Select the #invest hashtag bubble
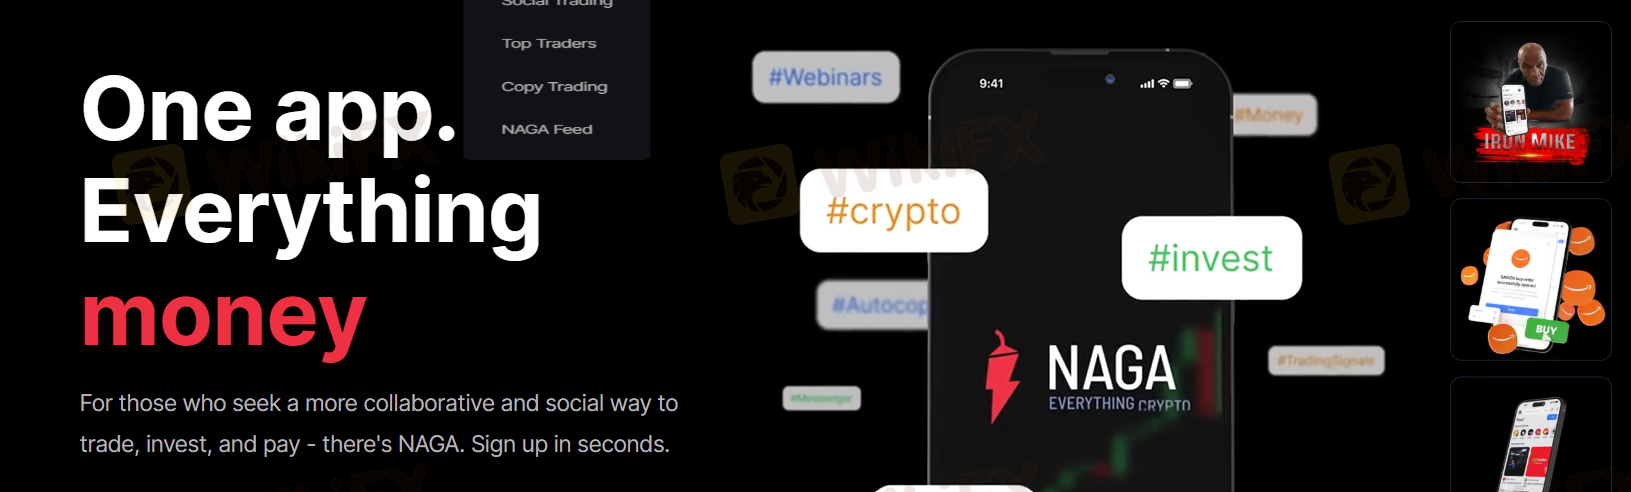 coord(1211,258)
